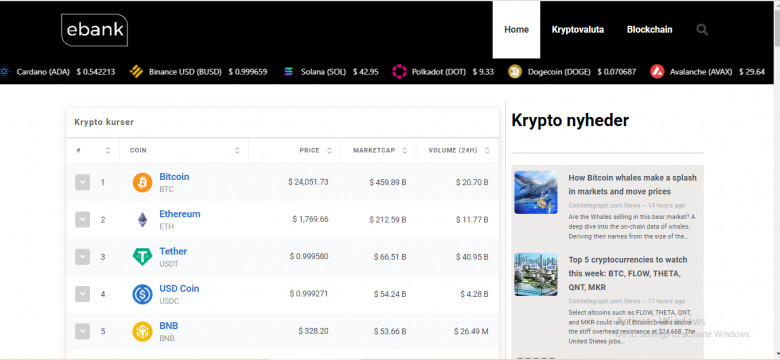Click Avalanche (AVAX) ticker label
Viewport: 780px width, 360px height.
point(701,72)
